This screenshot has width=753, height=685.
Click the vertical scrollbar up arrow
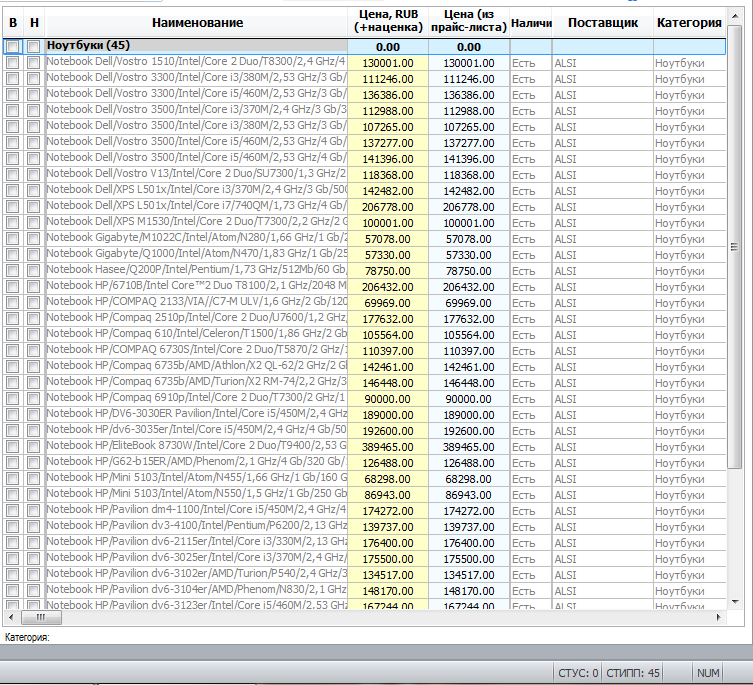click(735, 16)
